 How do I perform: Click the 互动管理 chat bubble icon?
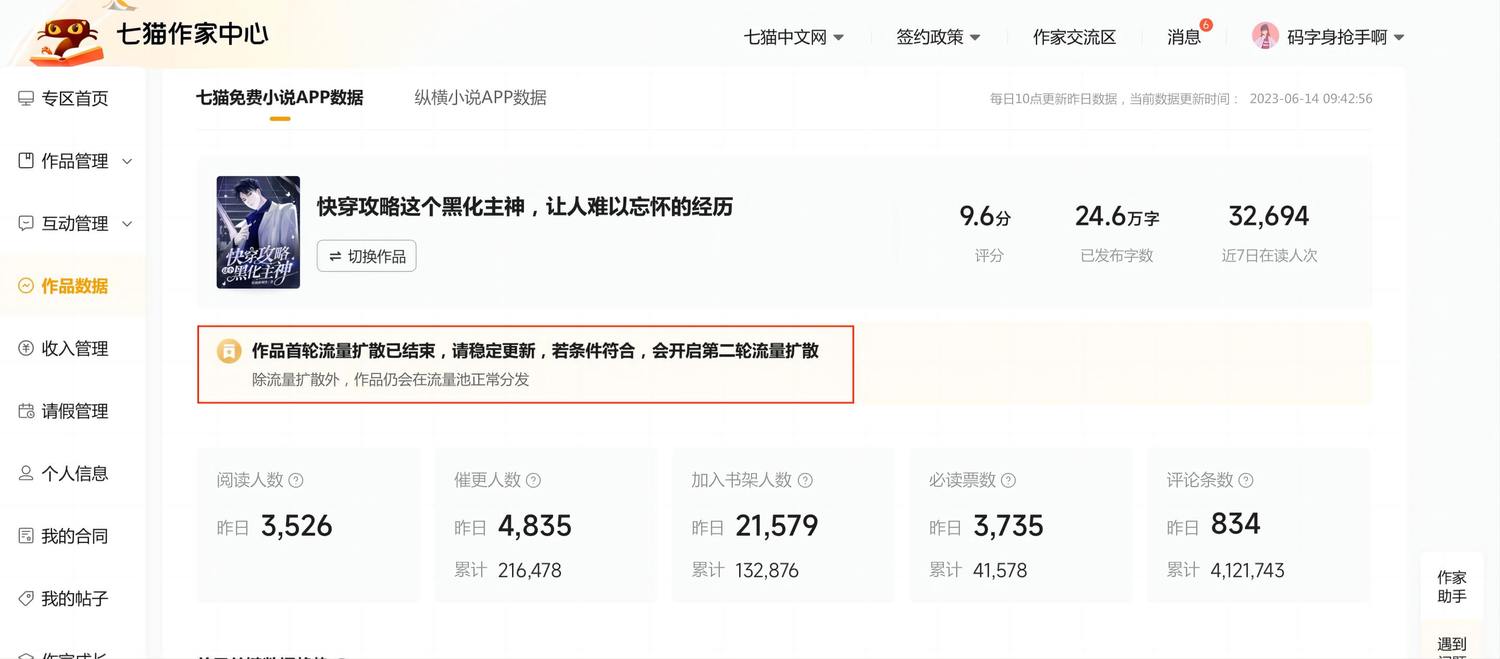[26, 223]
